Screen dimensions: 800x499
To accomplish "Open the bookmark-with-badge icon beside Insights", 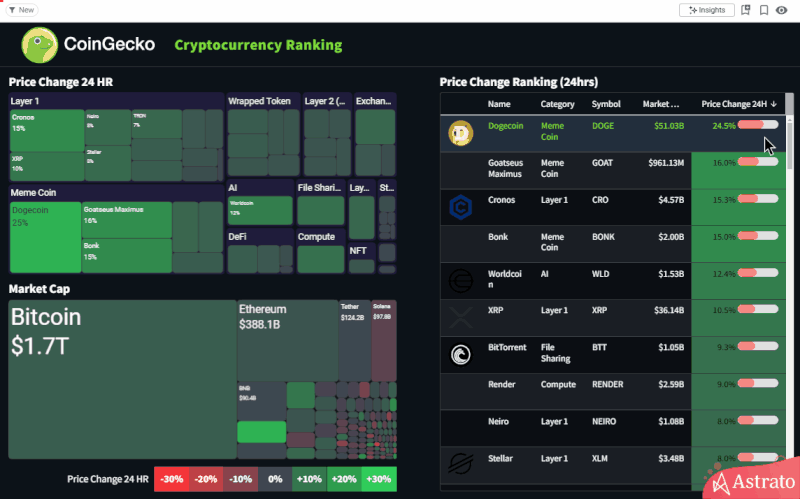I will click(745, 10).
